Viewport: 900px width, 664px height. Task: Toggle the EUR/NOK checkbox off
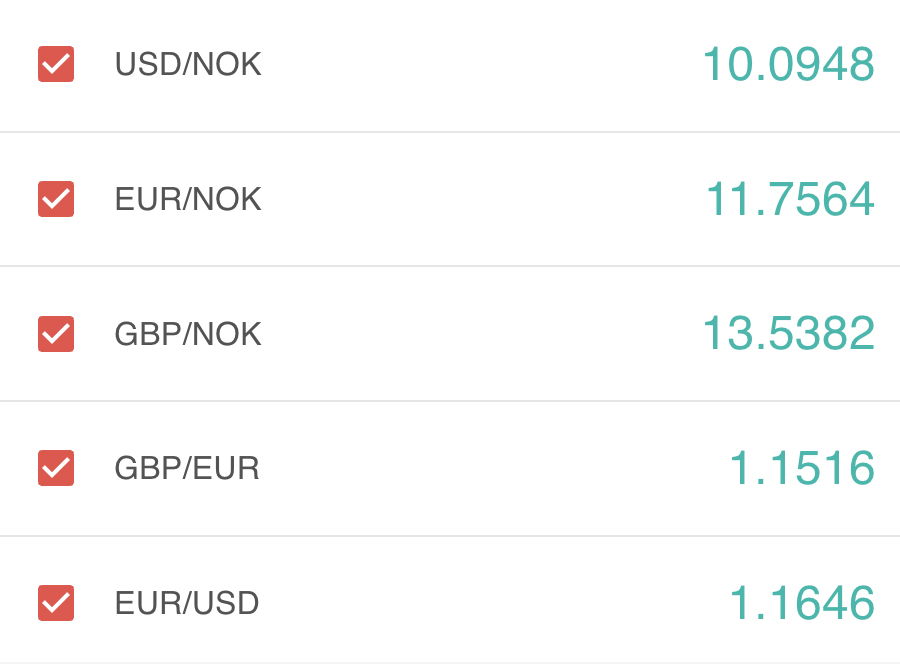[56, 199]
